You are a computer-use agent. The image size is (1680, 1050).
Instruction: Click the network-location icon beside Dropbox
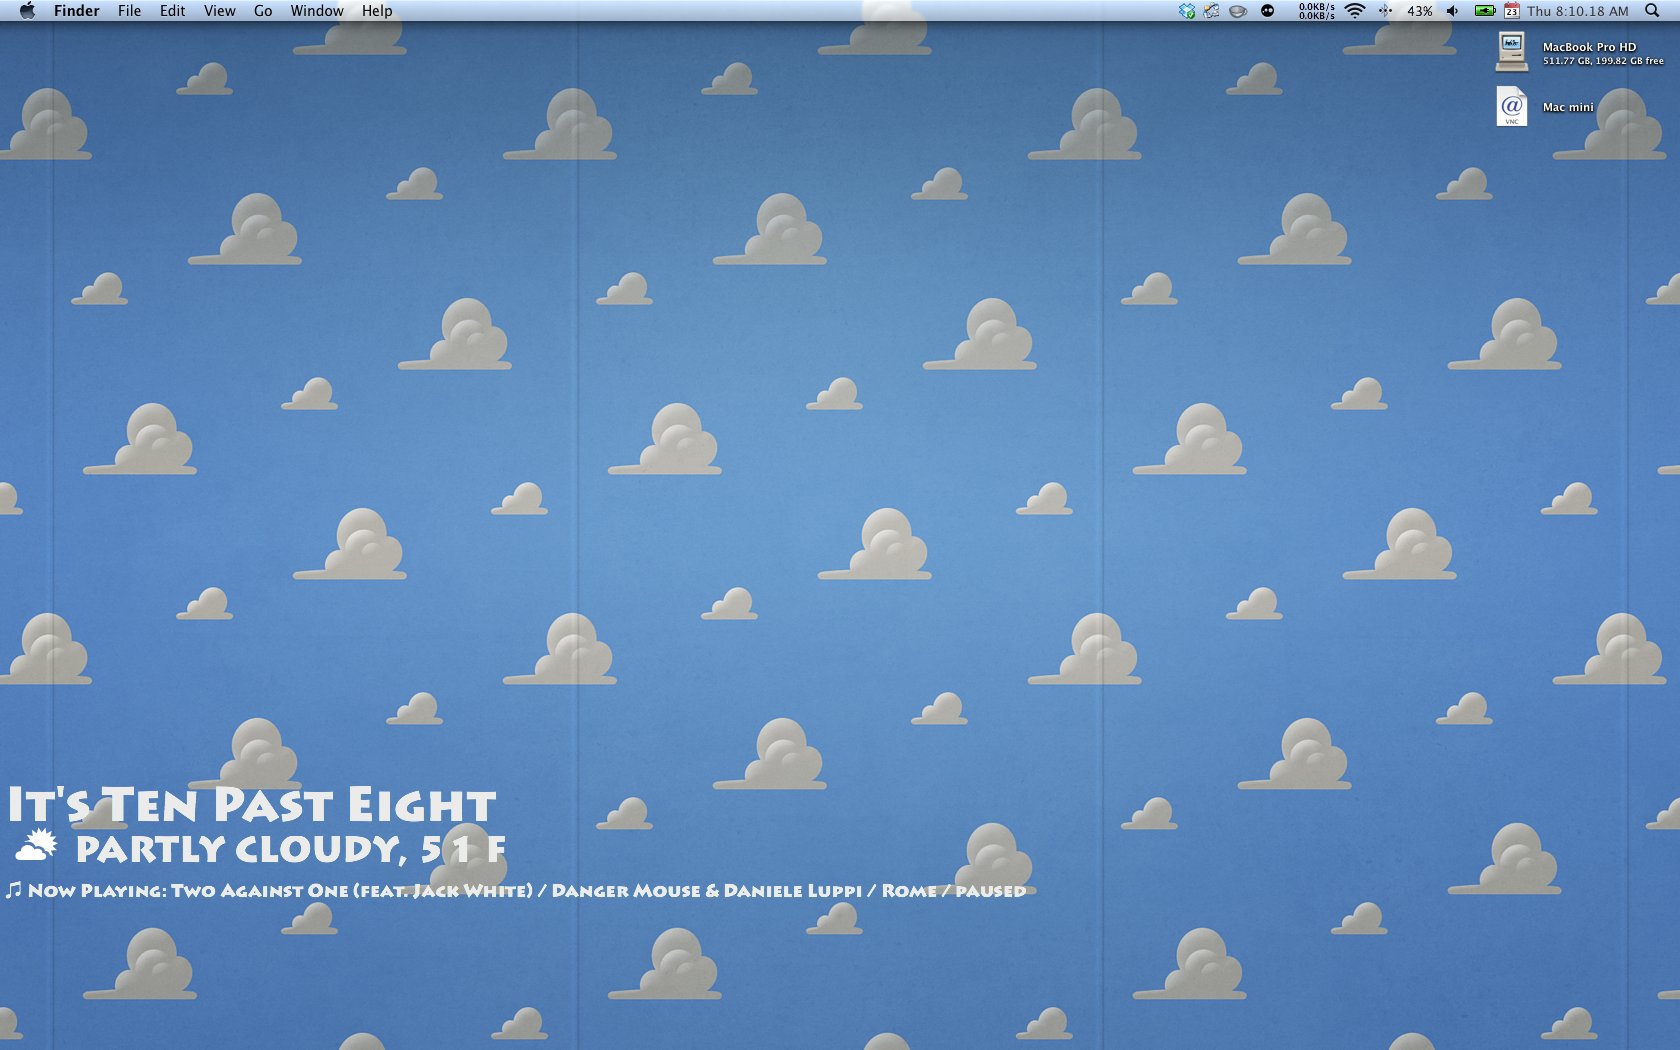click(x=1212, y=11)
